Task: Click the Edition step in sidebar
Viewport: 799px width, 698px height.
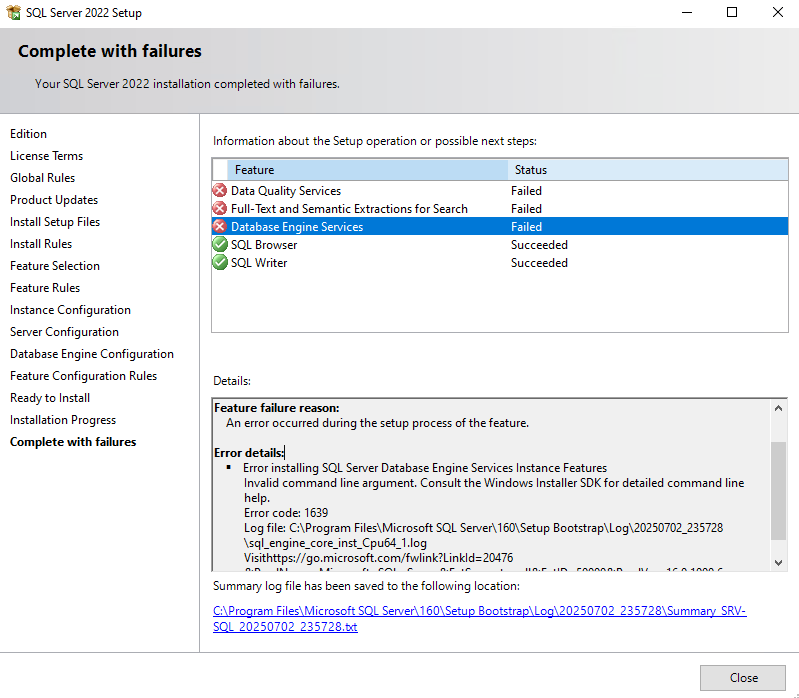Action: (x=29, y=133)
